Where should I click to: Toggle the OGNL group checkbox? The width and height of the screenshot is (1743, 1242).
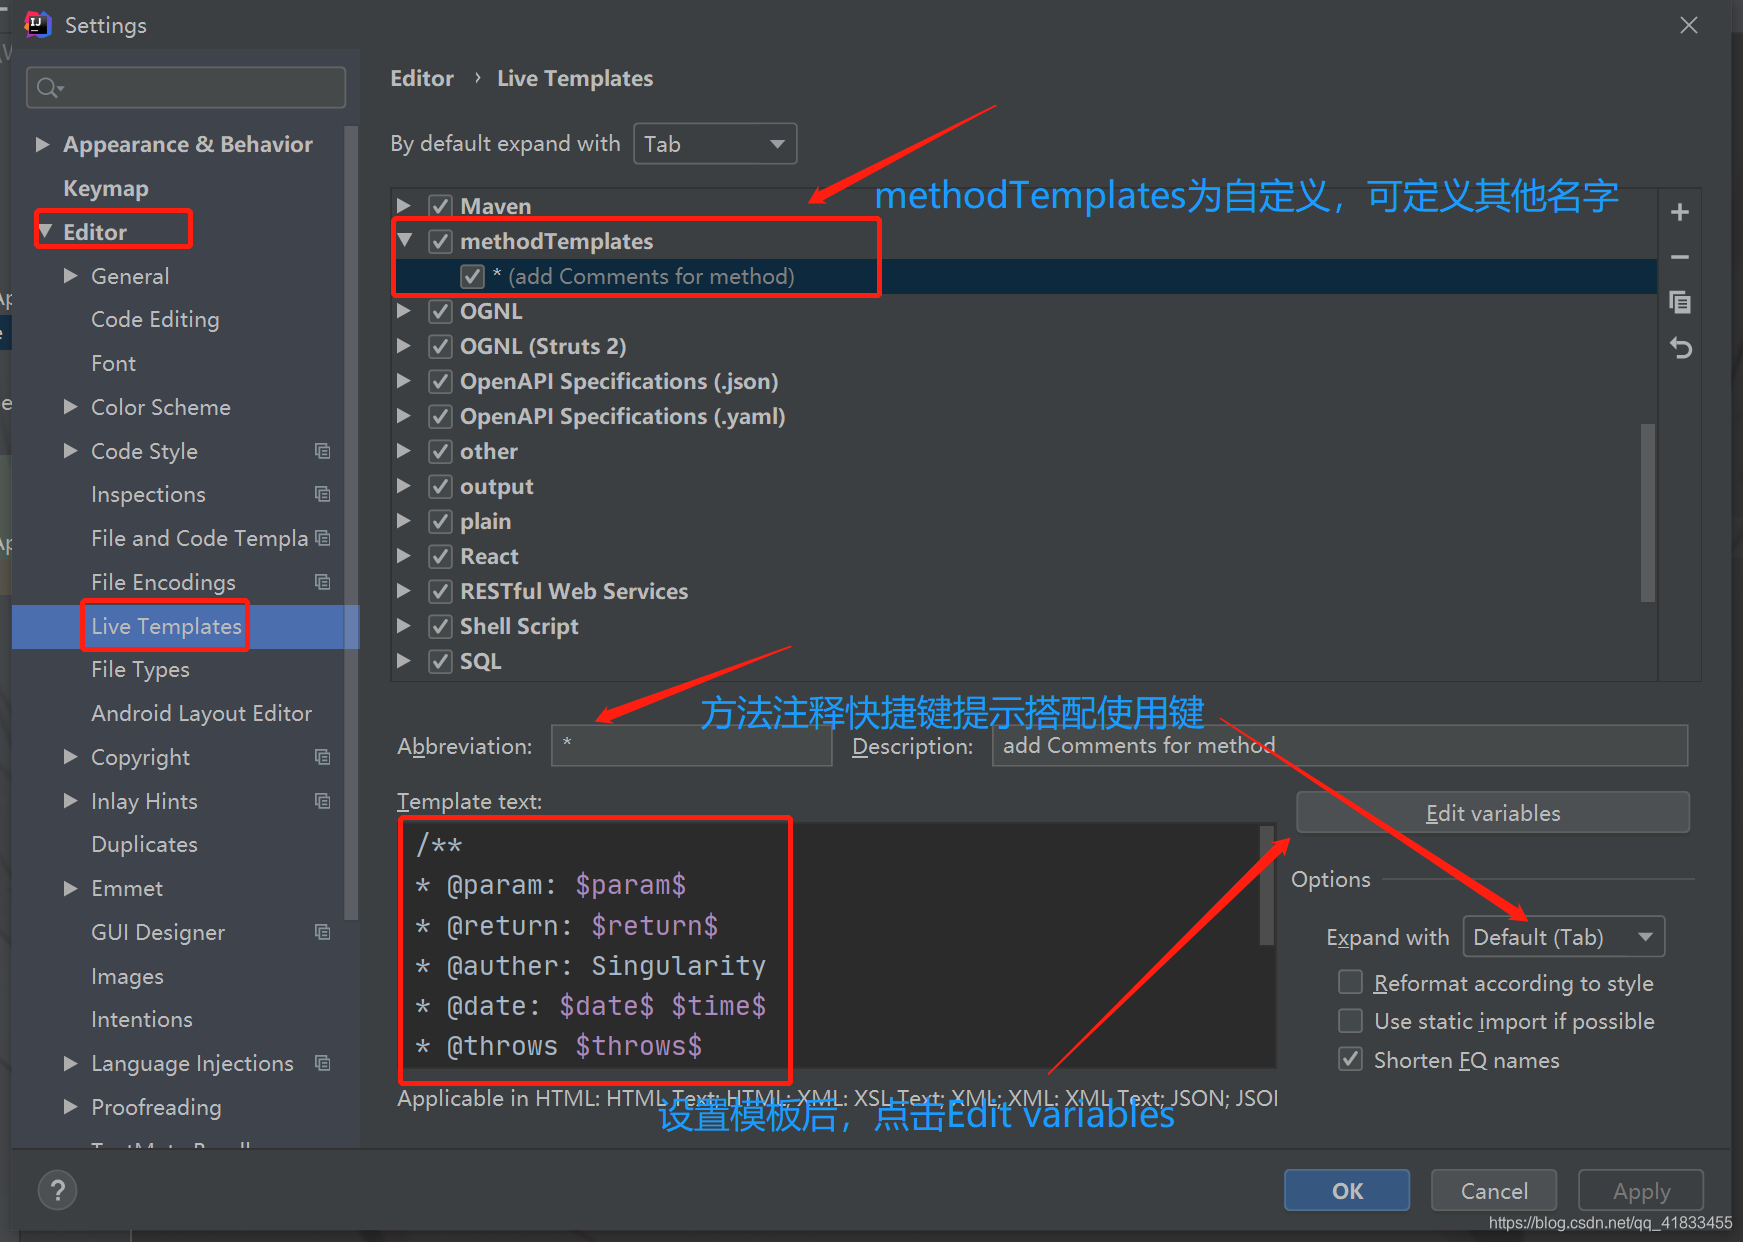tap(440, 311)
